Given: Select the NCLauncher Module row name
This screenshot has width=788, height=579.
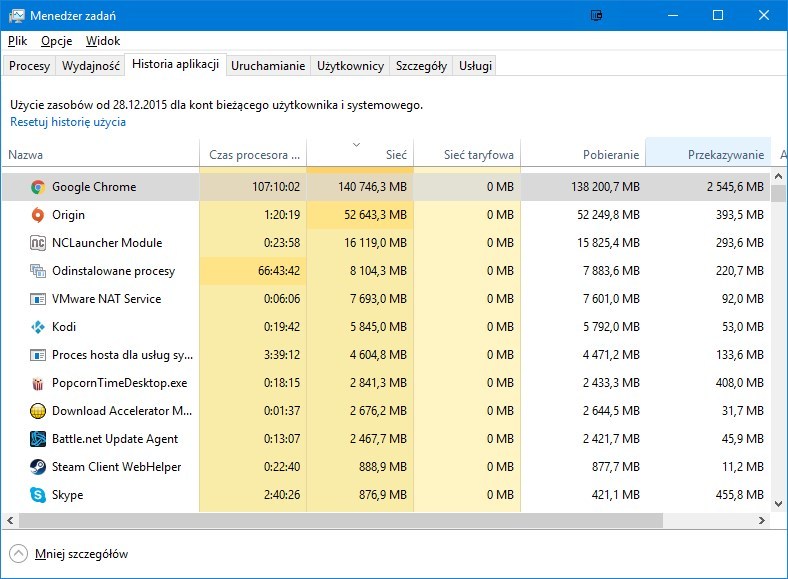Looking at the screenshot, I should pyautogui.click(x=107, y=243).
